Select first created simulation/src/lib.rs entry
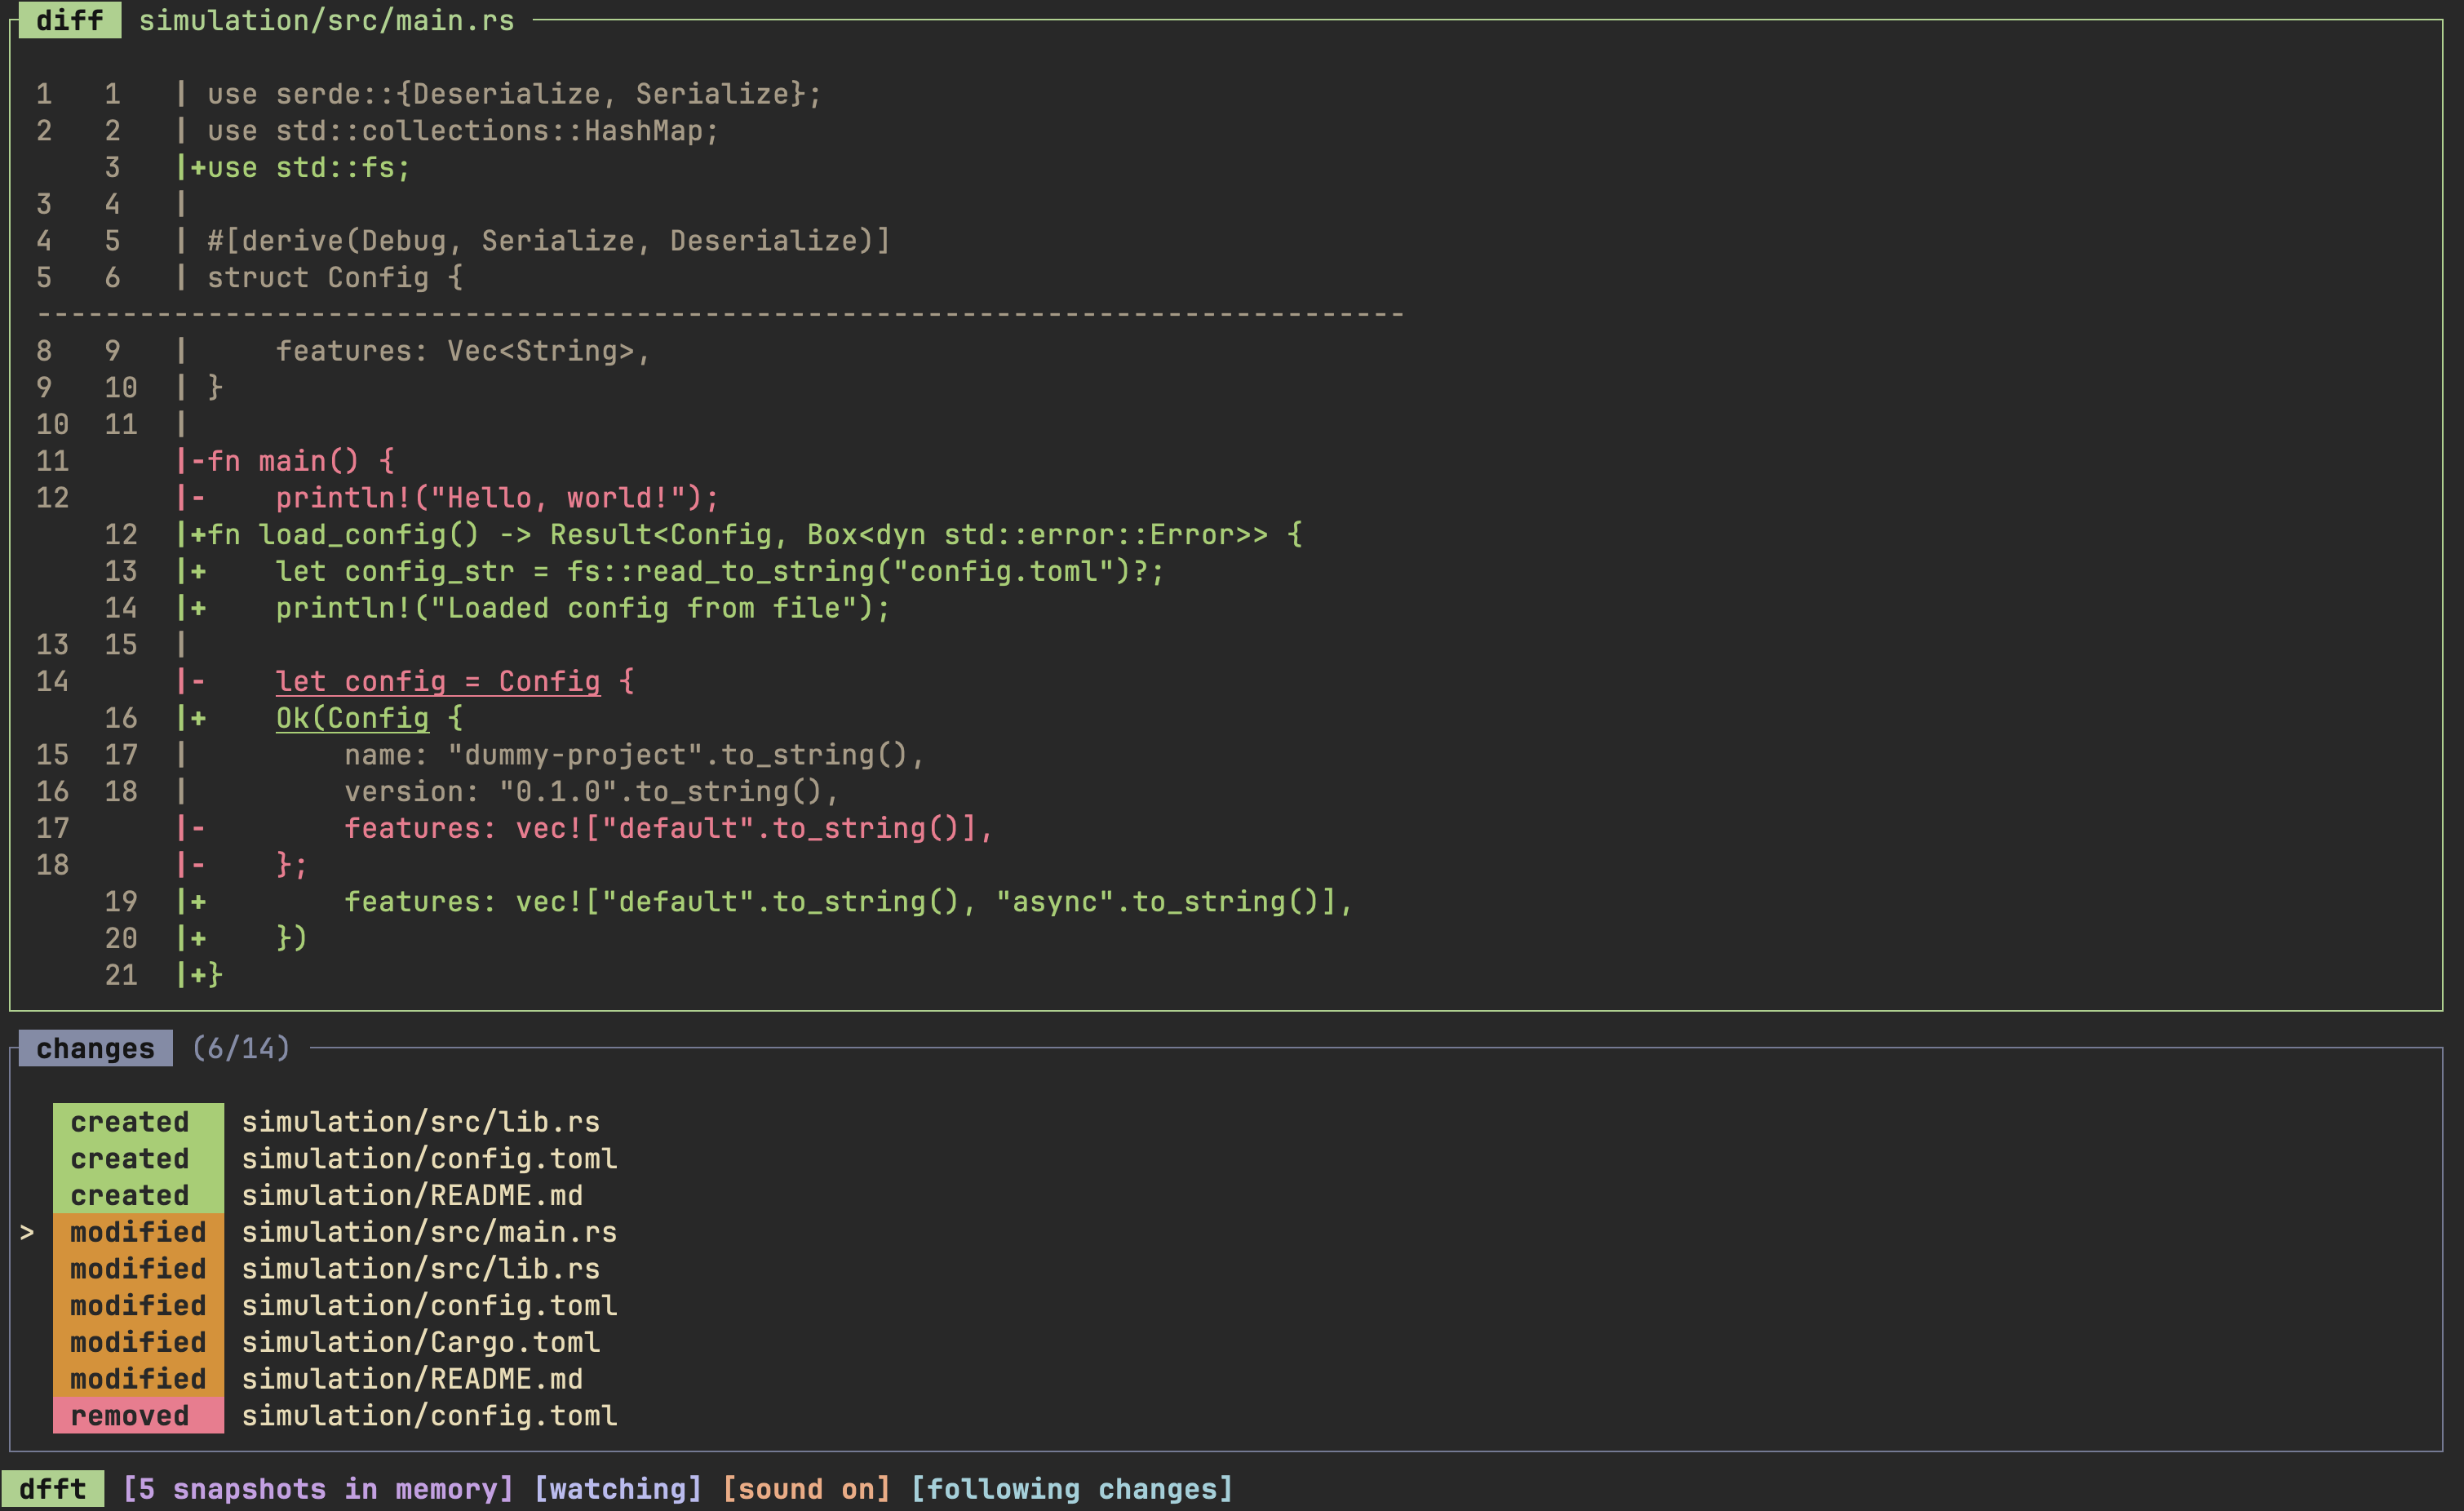The image size is (2464, 1511). coord(420,1122)
